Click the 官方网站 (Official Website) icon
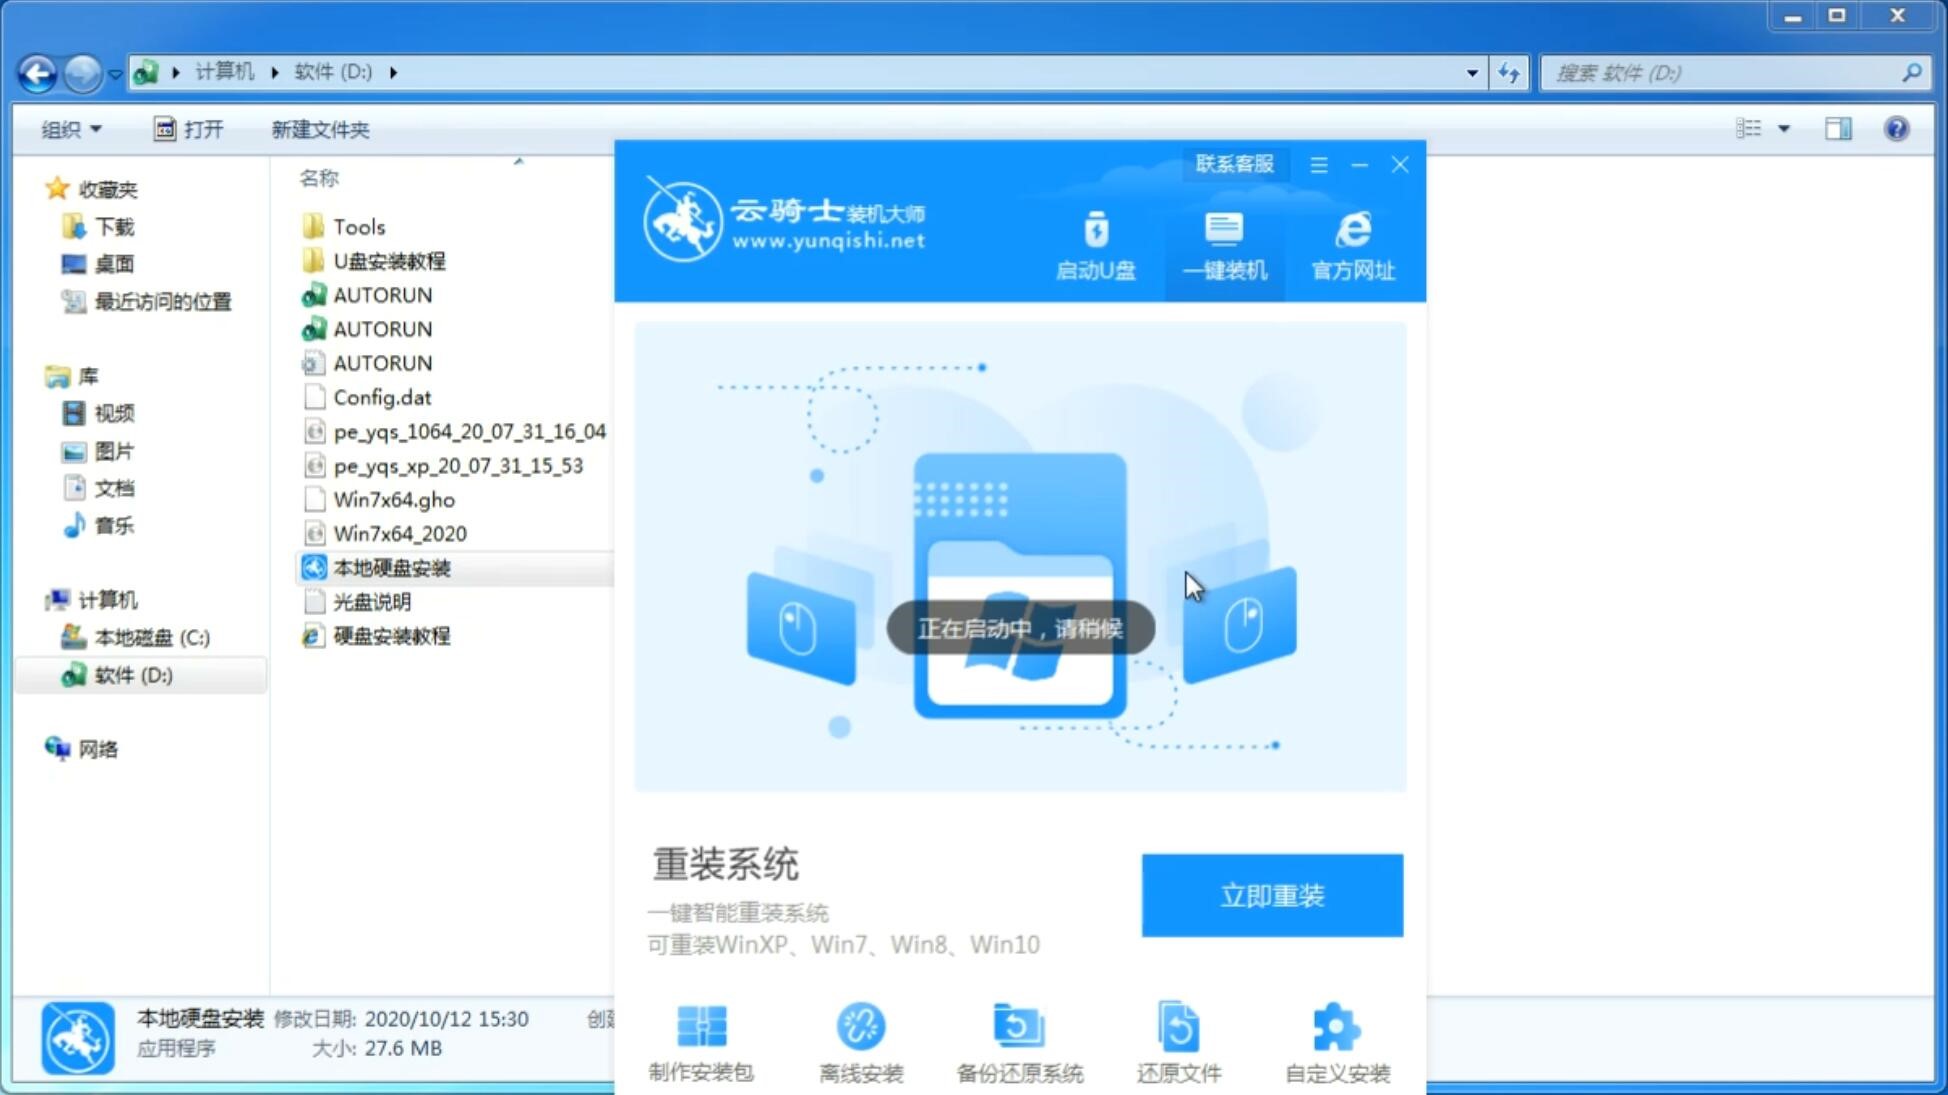This screenshot has width=1948, height=1095. click(1351, 245)
